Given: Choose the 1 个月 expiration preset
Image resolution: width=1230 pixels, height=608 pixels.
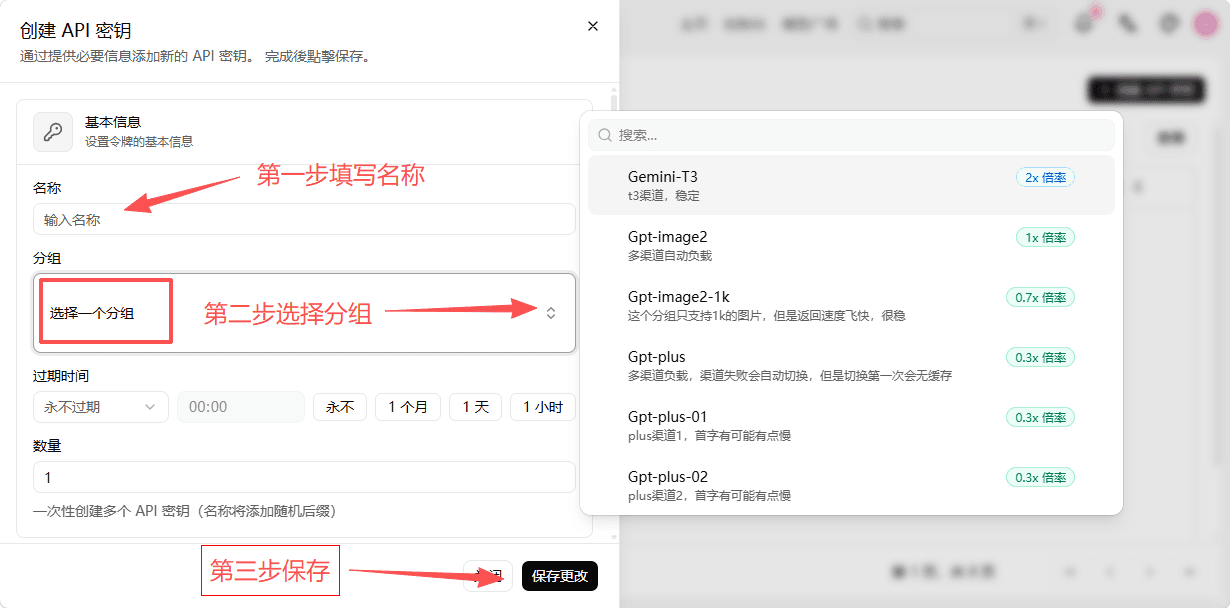Looking at the screenshot, I should tap(408, 407).
